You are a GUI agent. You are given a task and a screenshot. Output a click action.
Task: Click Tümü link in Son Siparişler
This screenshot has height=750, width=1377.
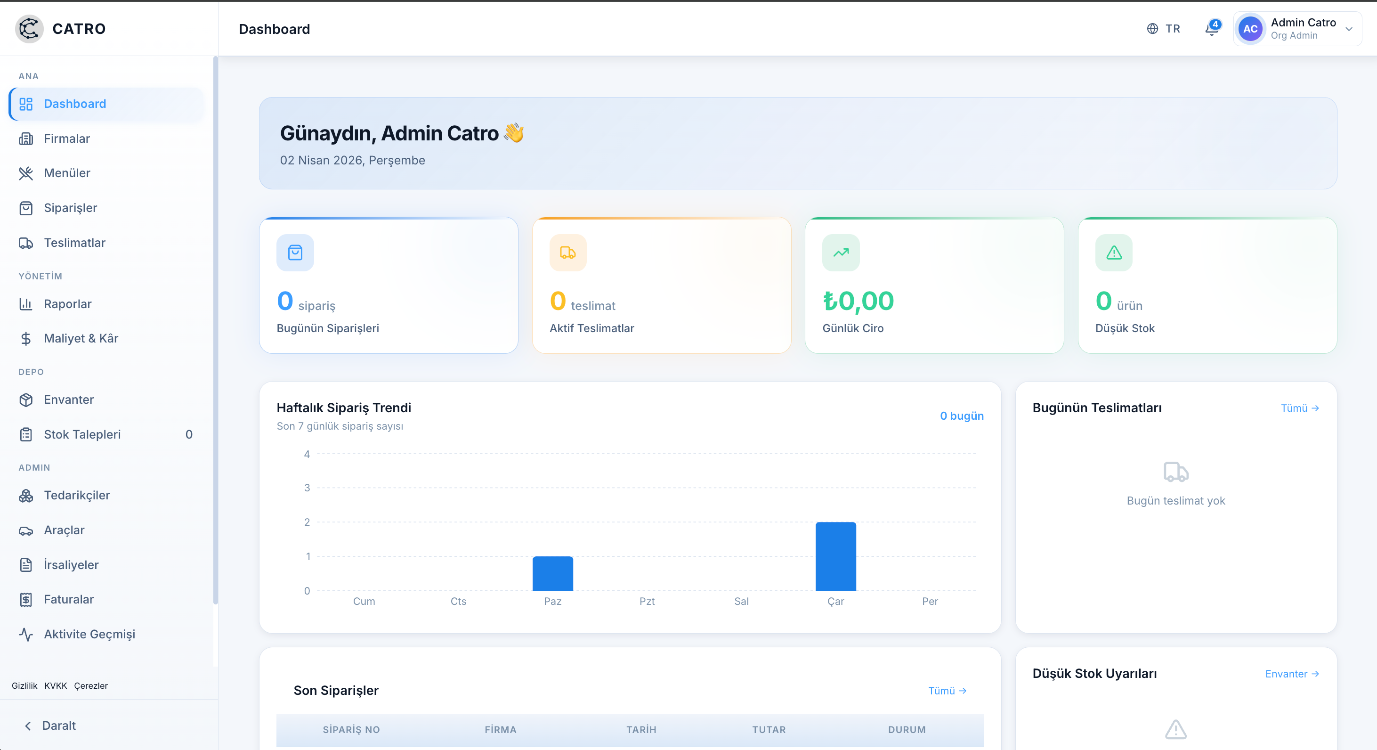click(x=947, y=691)
